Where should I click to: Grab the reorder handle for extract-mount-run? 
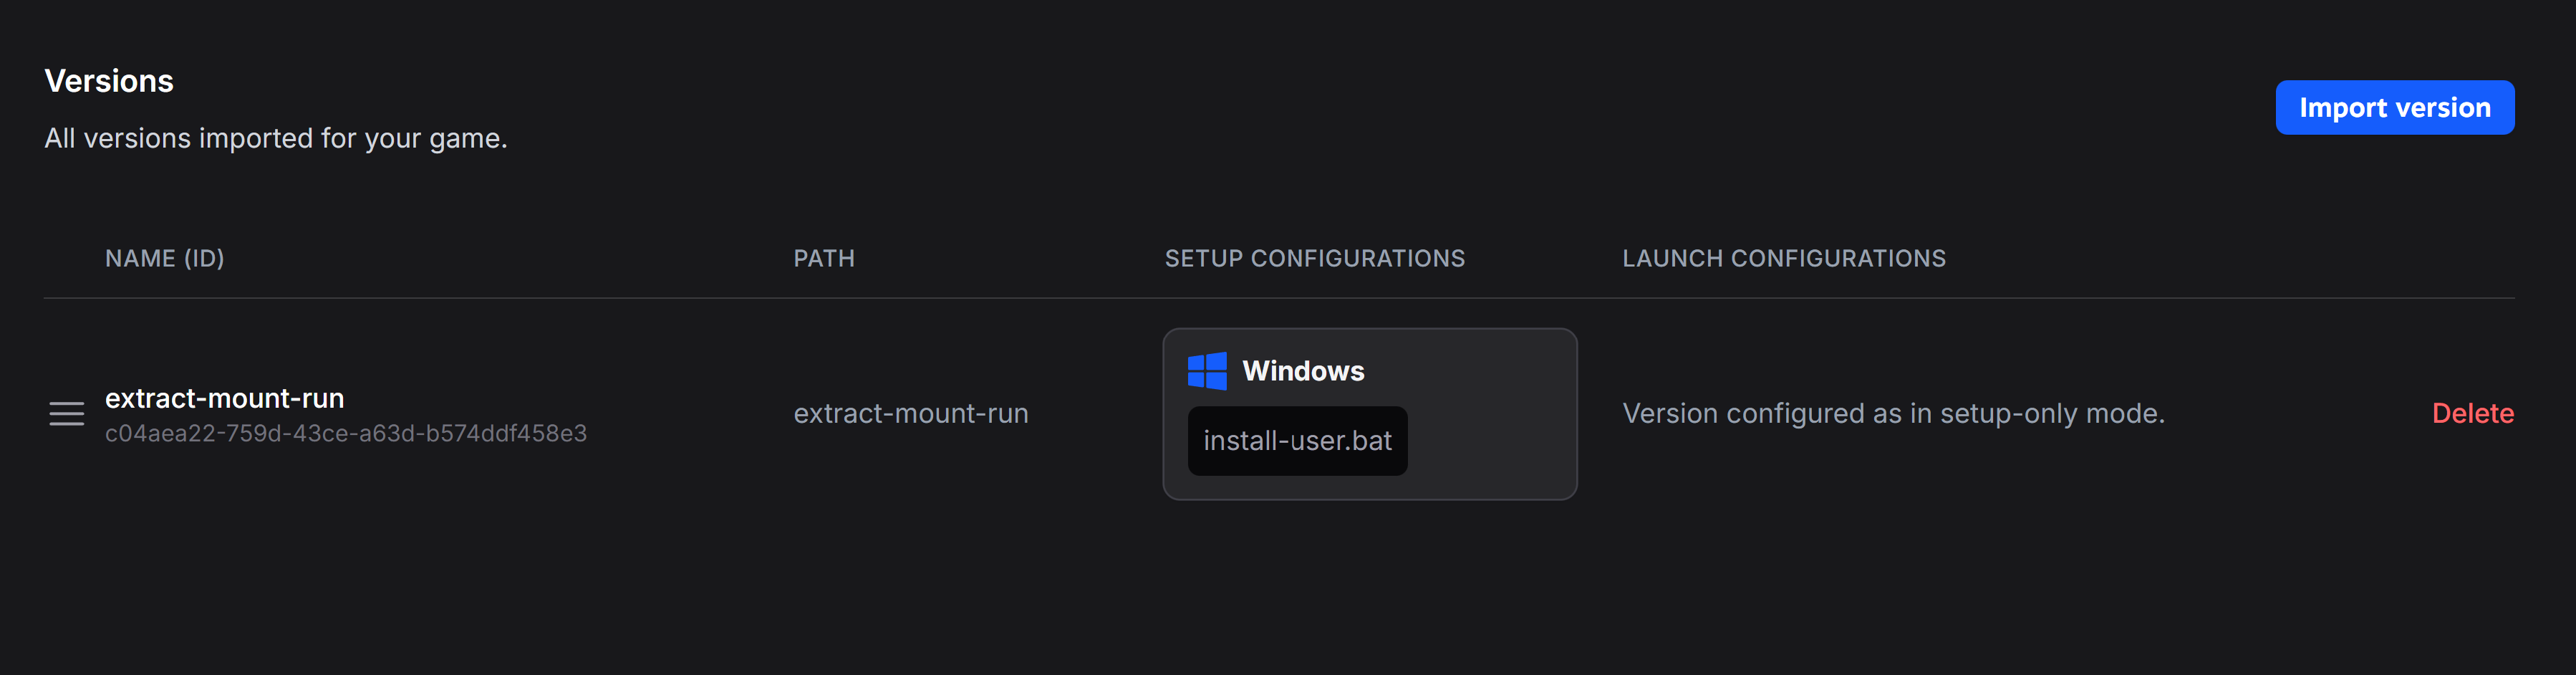[67, 413]
